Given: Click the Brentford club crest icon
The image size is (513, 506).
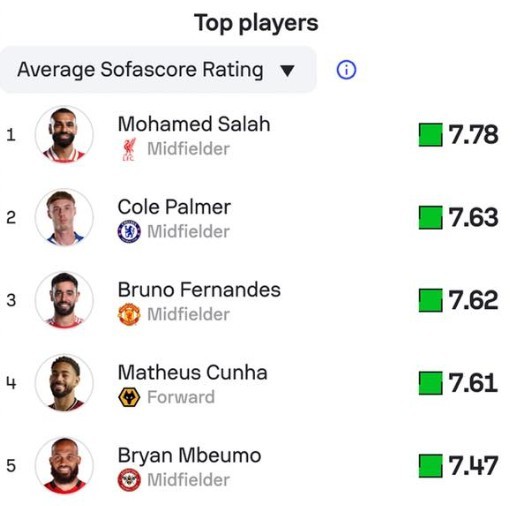Looking at the screenshot, I should point(129,480).
